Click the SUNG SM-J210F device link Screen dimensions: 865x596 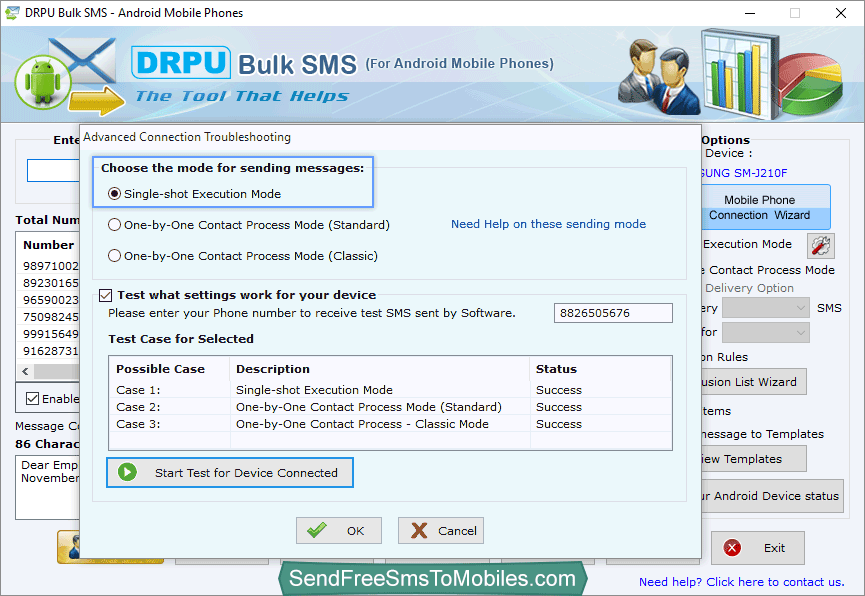click(x=744, y=173)
